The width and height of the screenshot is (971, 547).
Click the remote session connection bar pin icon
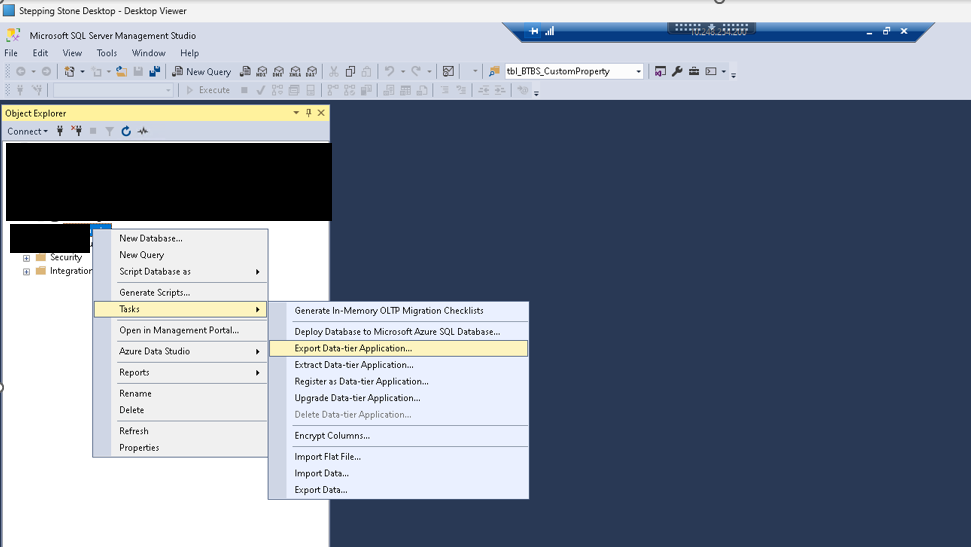point(534,31)
